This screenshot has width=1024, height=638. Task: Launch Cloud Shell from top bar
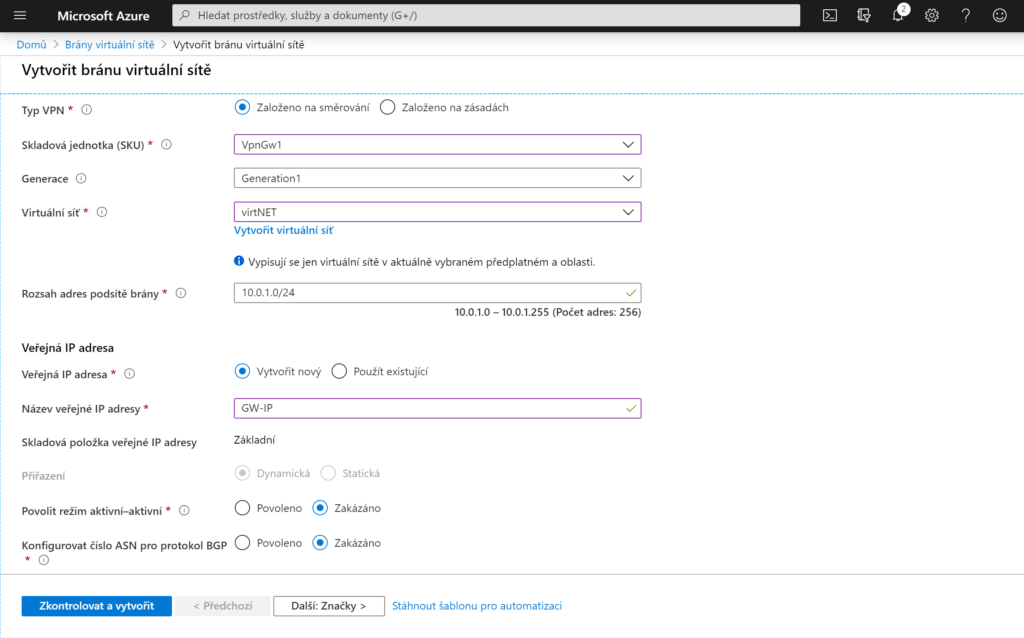pyautogui.click(x=829, y=15)
